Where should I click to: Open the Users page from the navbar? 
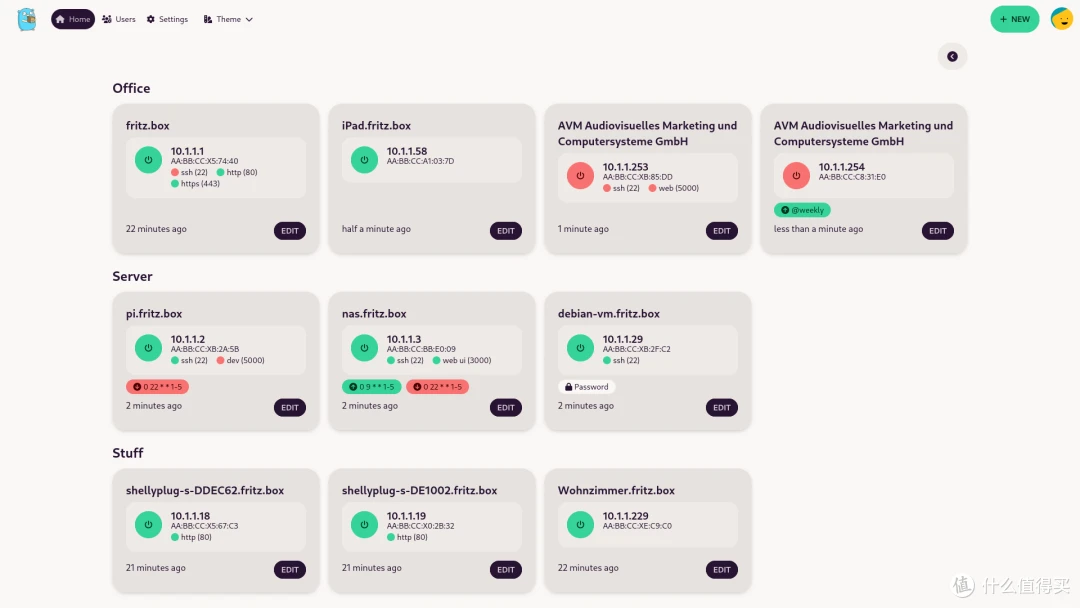point(119,18)
